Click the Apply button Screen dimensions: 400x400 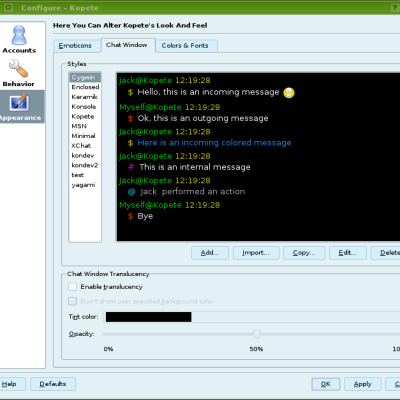pyautogui.click(x=363, y=384)
